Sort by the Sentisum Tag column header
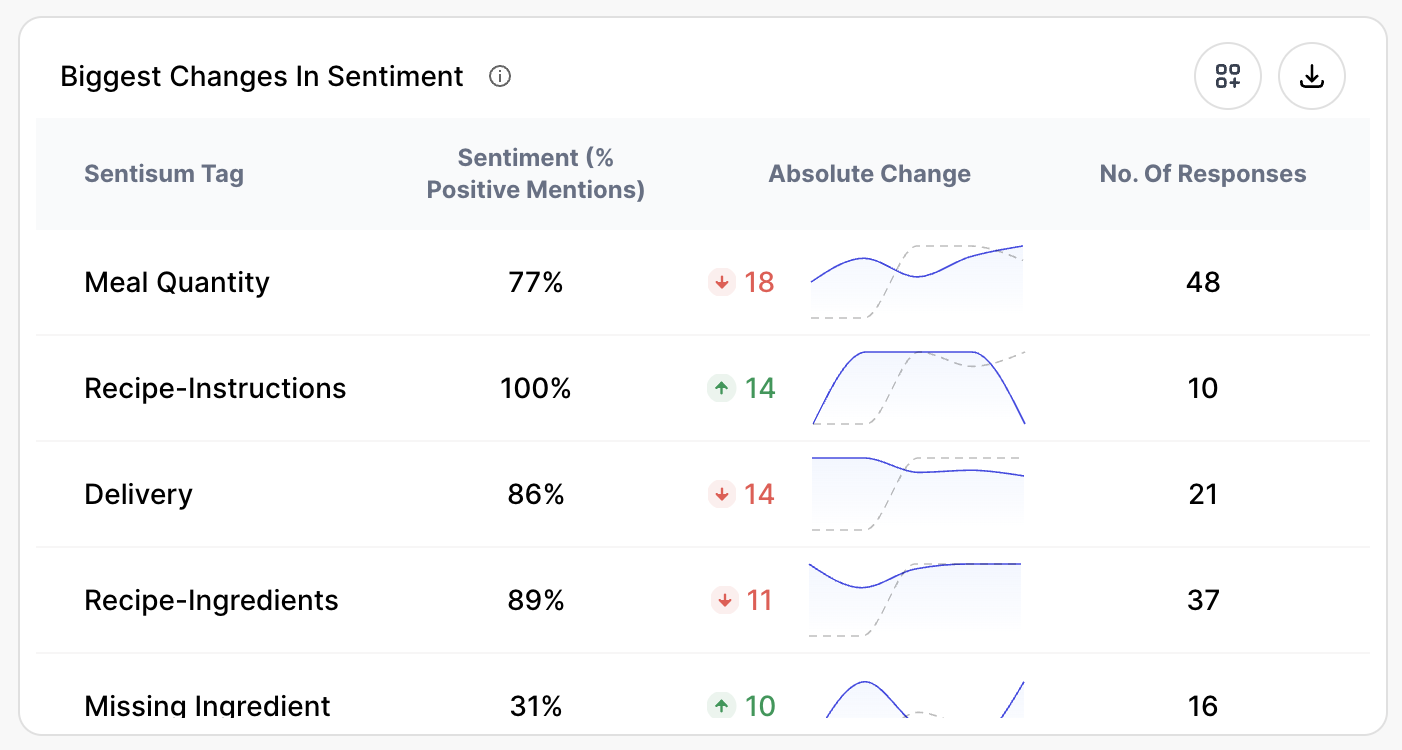Viewport: 1402px width, 750px height. (x=164, y=173)
